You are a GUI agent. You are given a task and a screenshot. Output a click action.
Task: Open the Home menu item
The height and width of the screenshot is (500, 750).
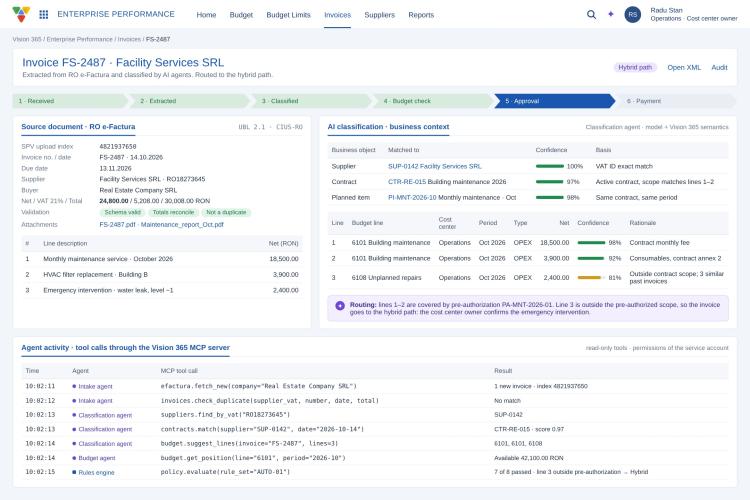point(206,15)
